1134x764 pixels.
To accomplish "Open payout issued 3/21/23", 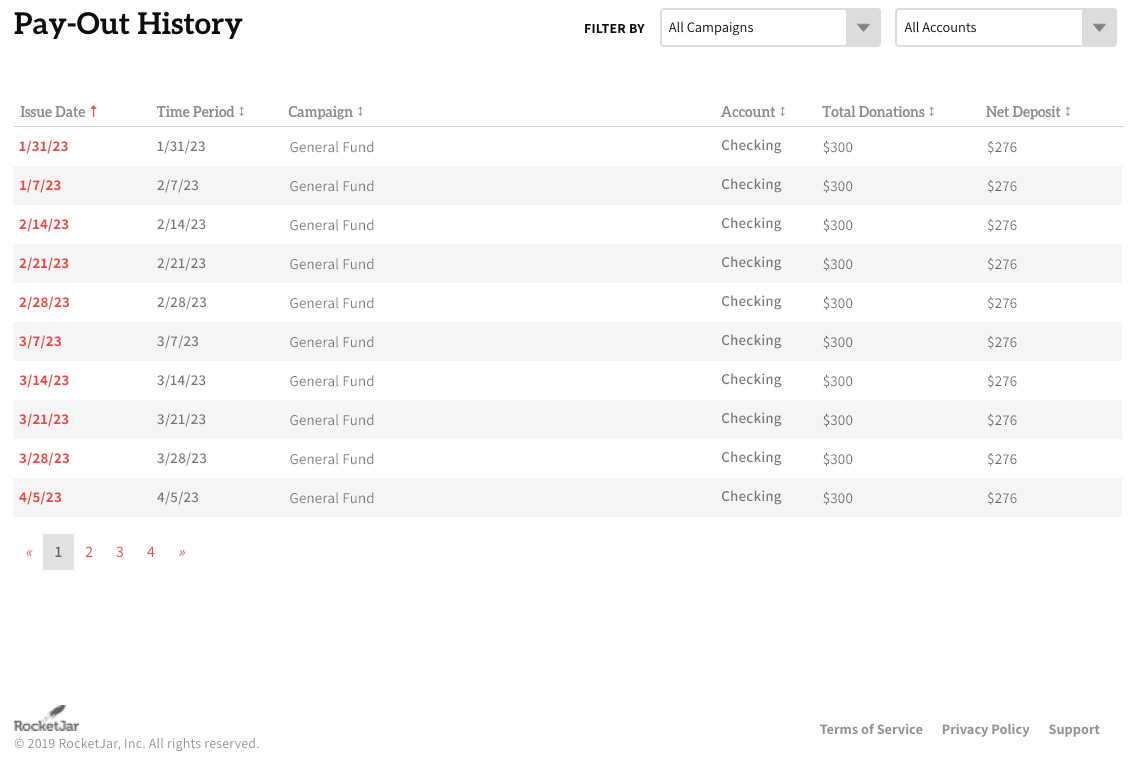I will [44, 420].
